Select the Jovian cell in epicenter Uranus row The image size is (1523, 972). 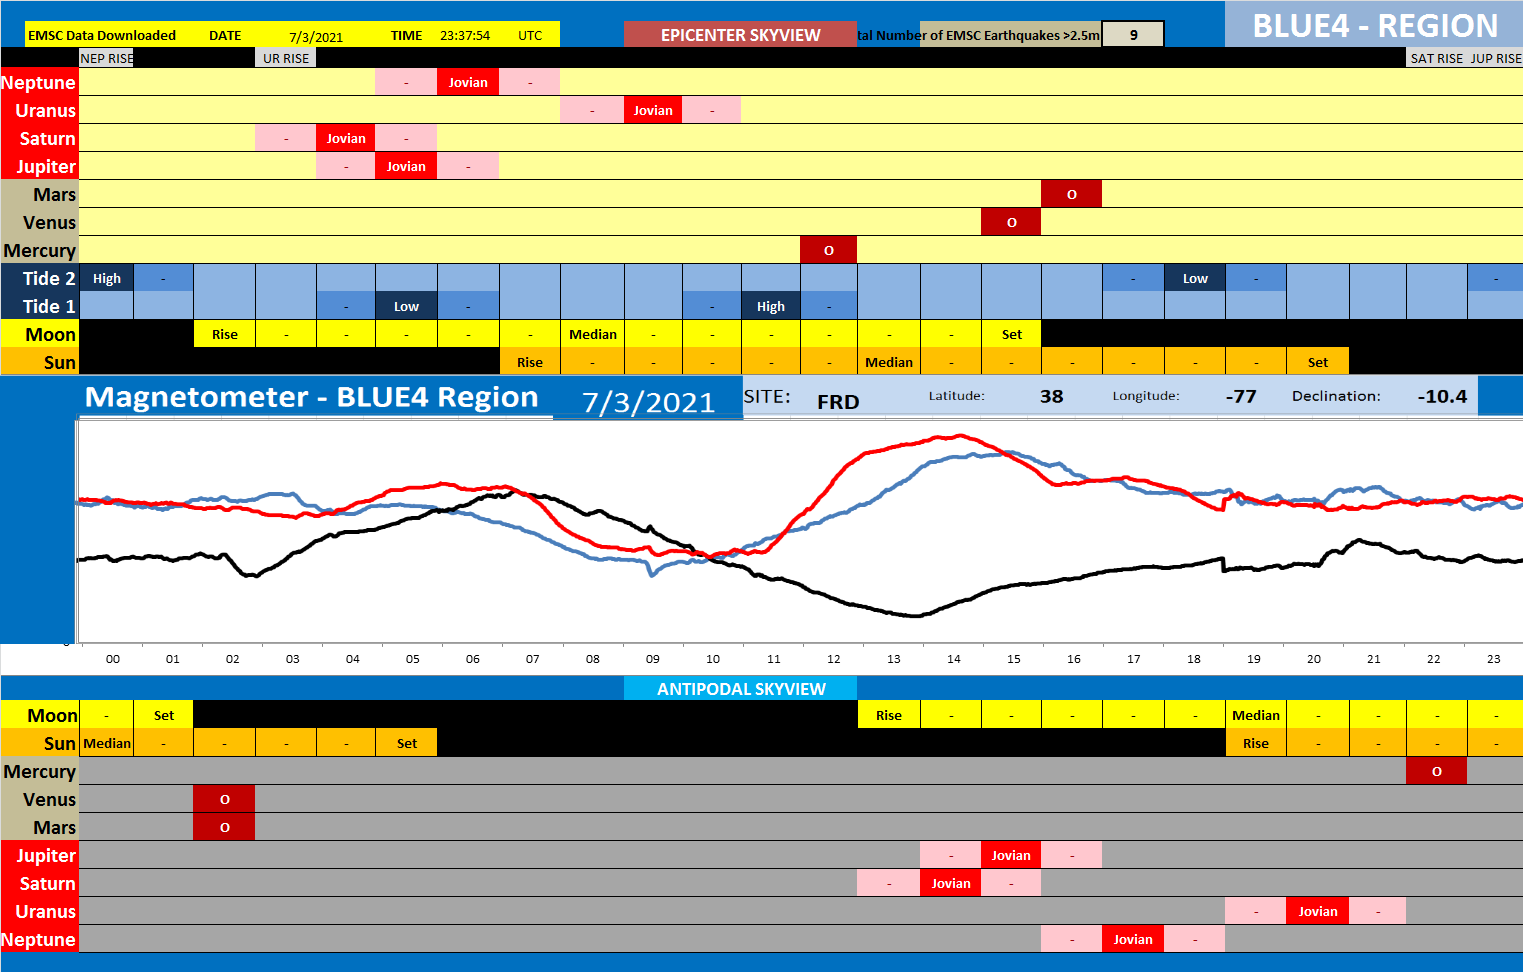(653, 110)
